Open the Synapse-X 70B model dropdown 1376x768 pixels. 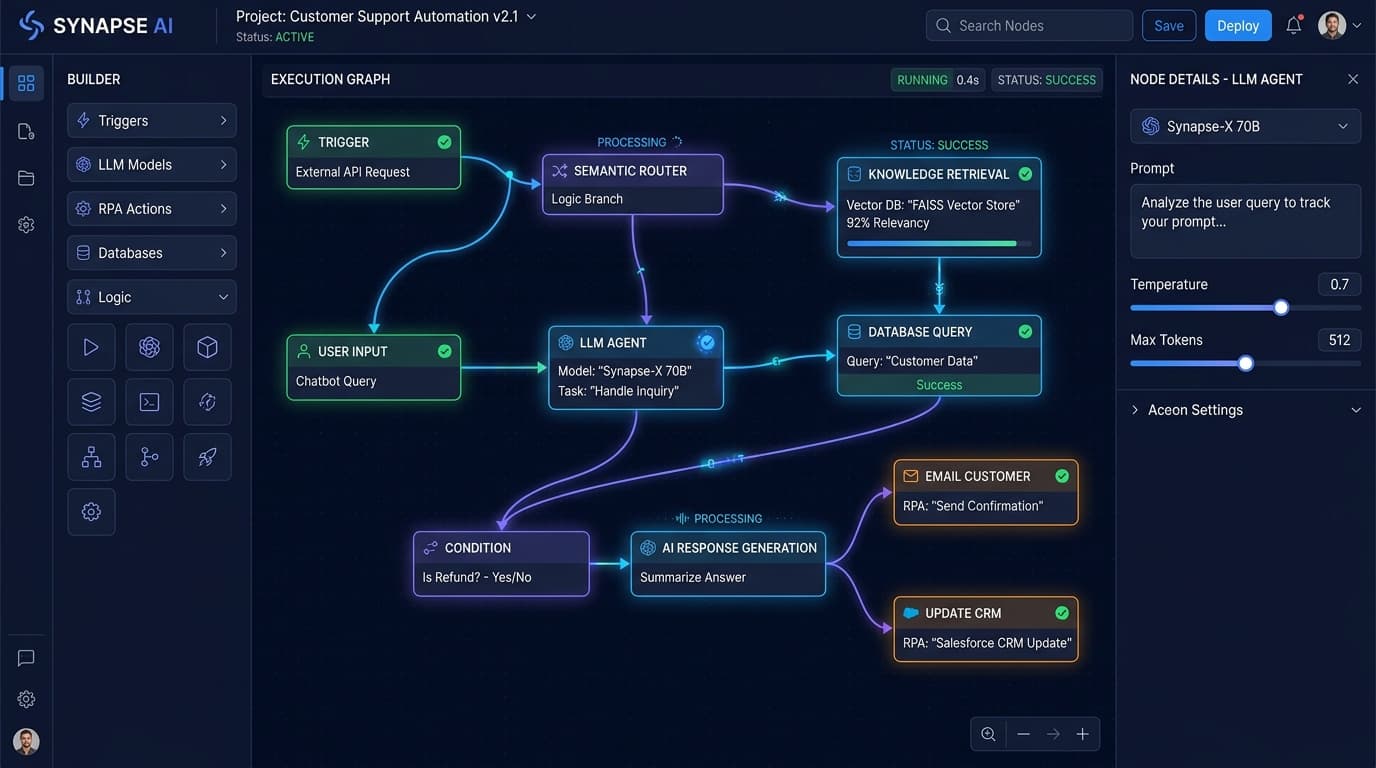(1245, 126)
